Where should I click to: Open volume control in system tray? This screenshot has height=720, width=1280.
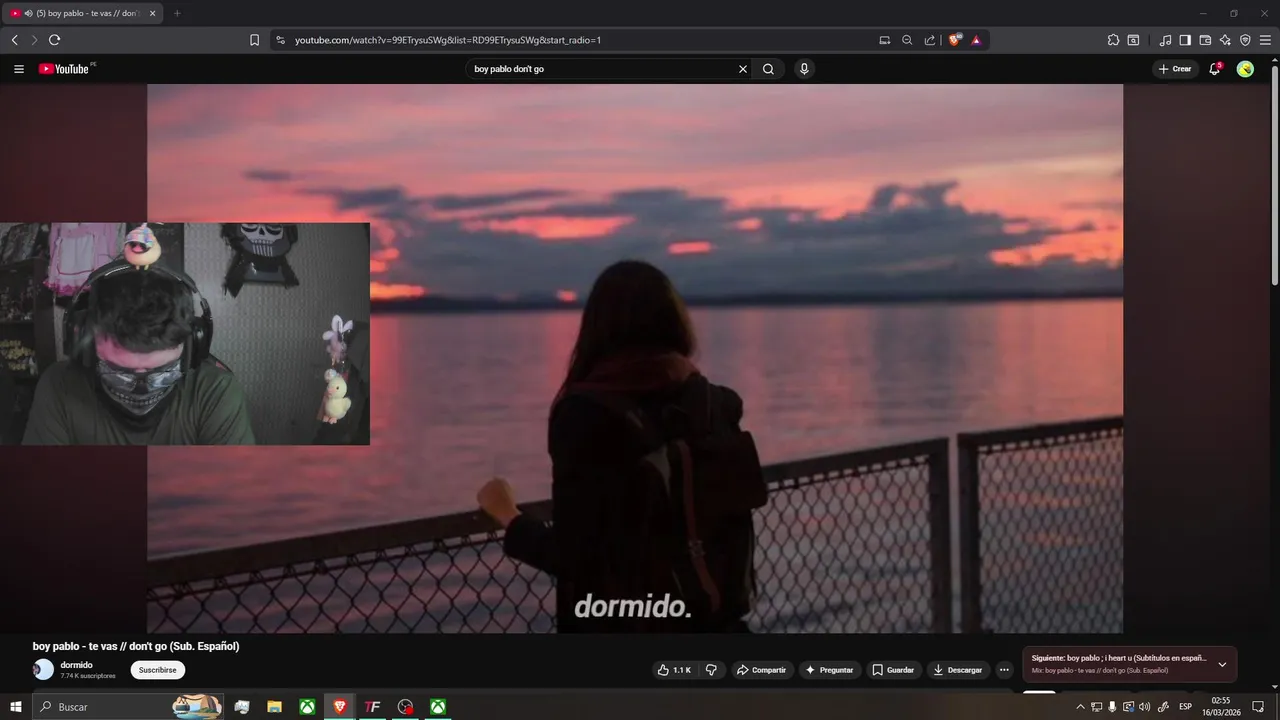(x=1144, y=707)
